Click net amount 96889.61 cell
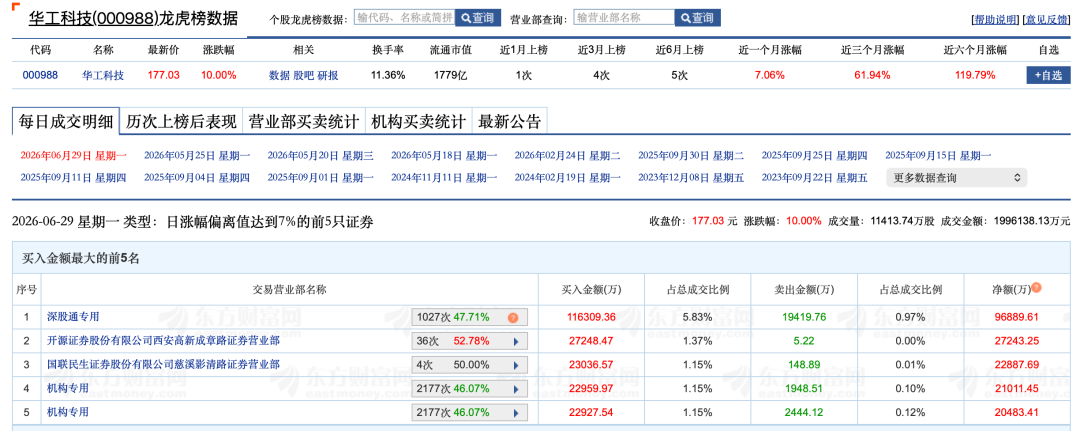This screenshot has width=1080, height=431. [x=1016, y=317]
